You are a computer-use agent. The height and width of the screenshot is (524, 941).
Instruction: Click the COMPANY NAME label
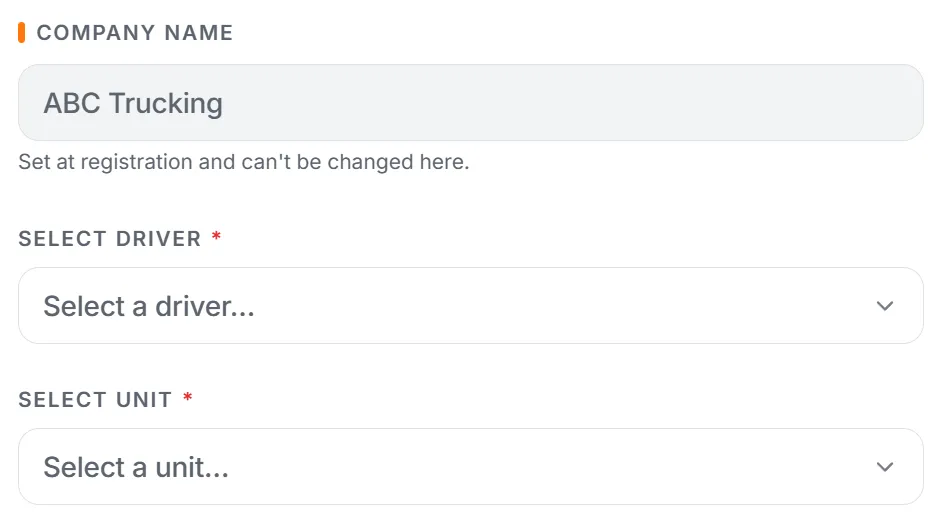click(134, 32)
